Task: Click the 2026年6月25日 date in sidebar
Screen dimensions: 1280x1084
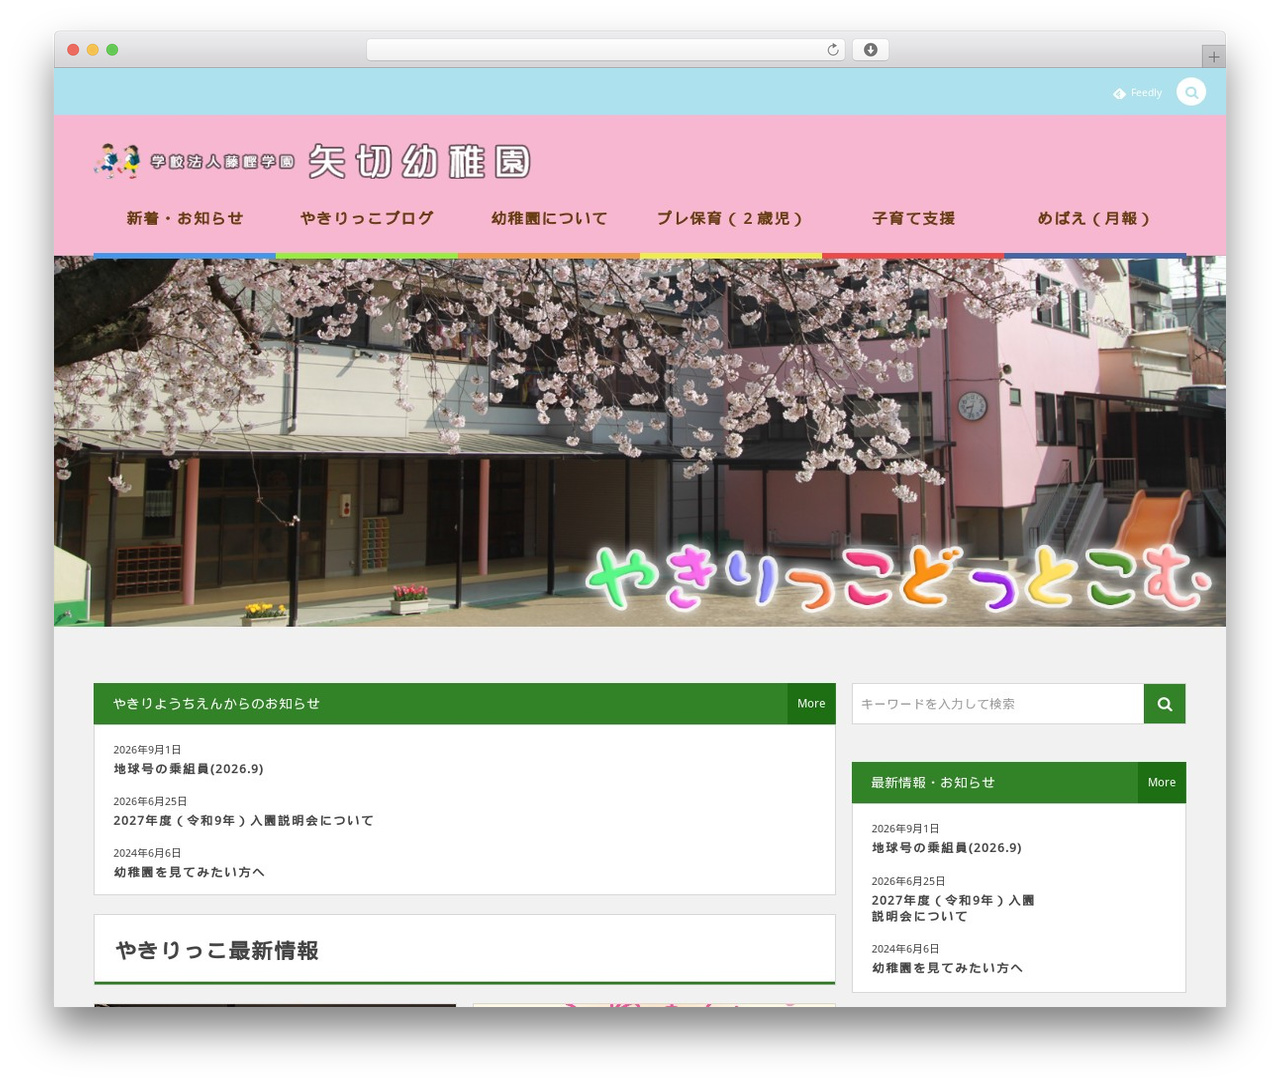Action: click(x=908, y=881)
